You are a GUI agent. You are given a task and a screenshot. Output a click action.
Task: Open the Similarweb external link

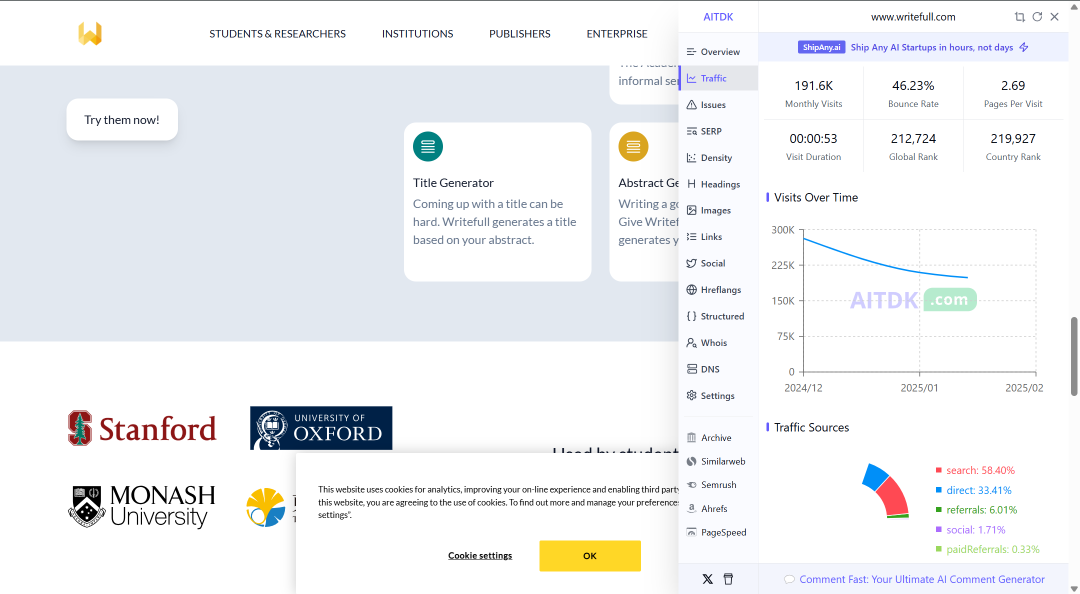(x=718, y=461)
